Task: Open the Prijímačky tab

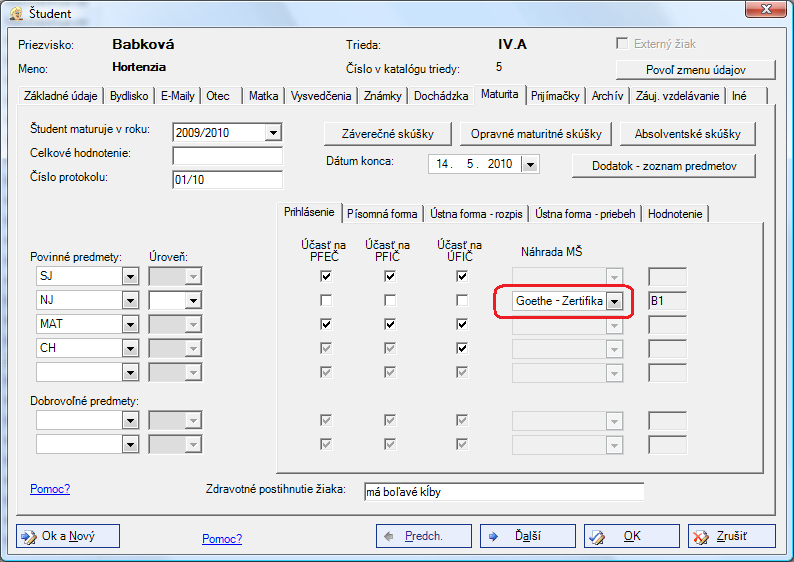Action: point(555,96)
